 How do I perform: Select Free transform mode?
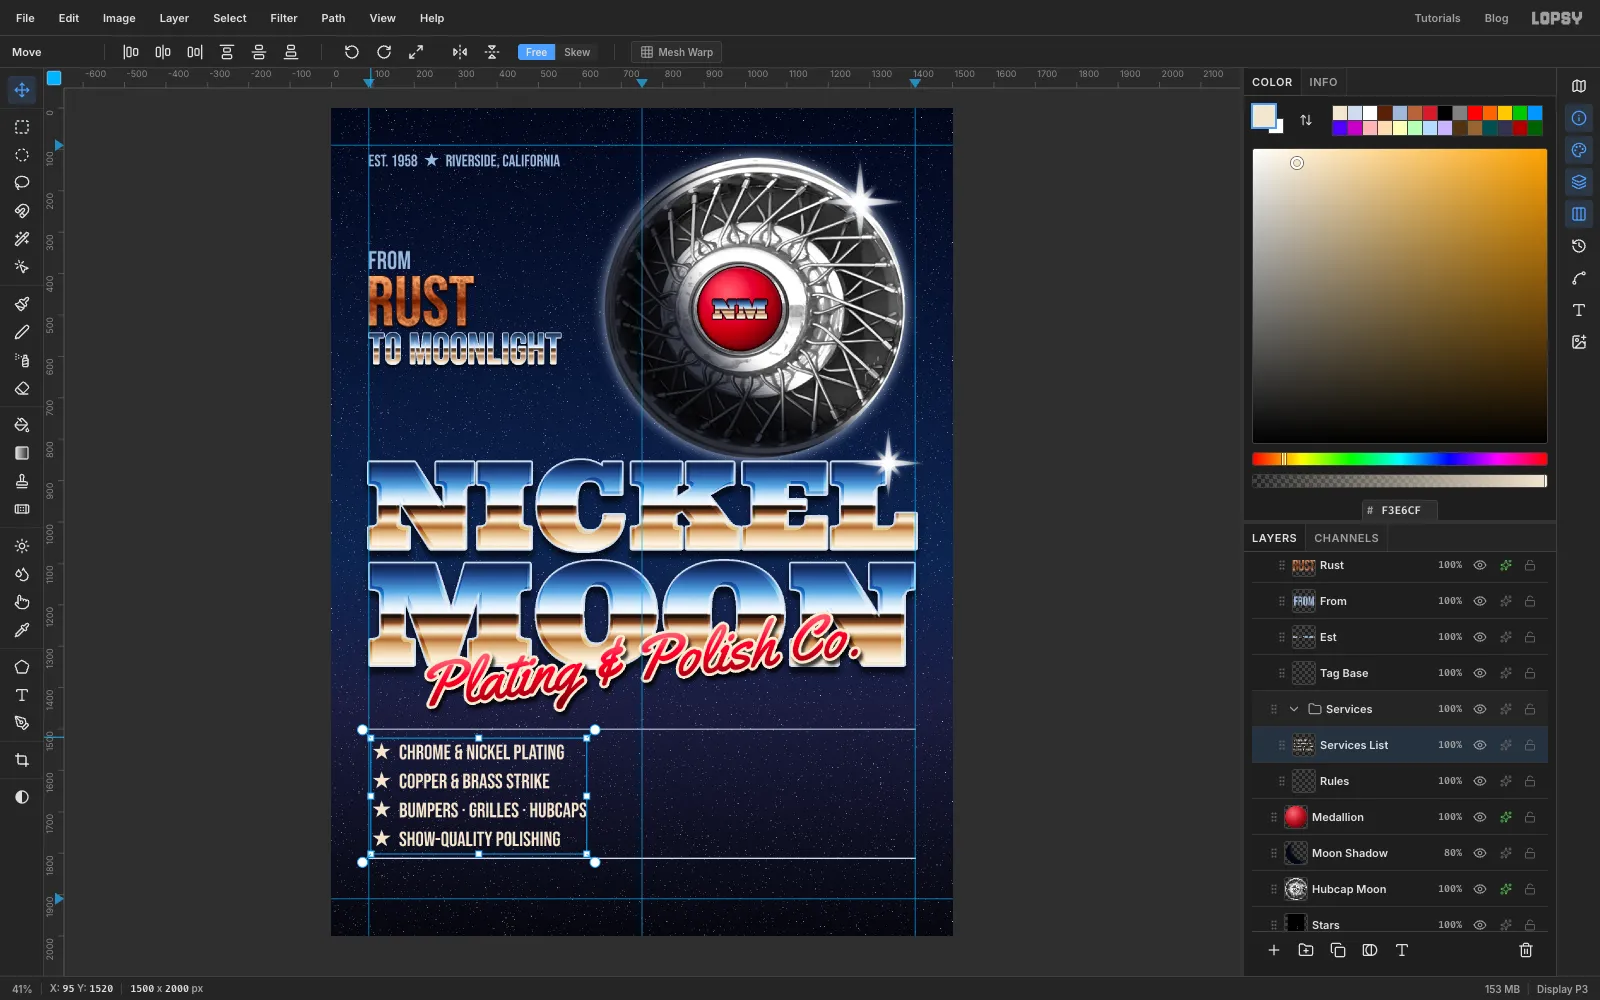537,52
